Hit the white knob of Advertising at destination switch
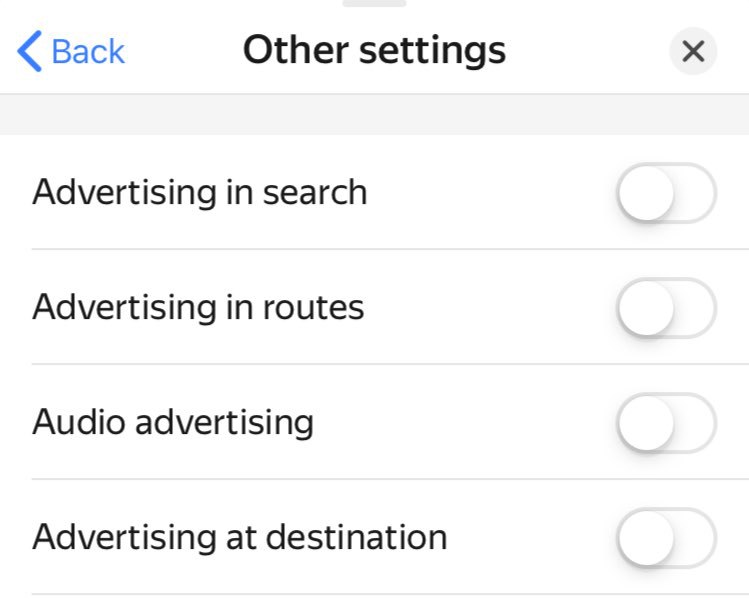The width and height of the screenshot is (749, 599). [646, 537]
